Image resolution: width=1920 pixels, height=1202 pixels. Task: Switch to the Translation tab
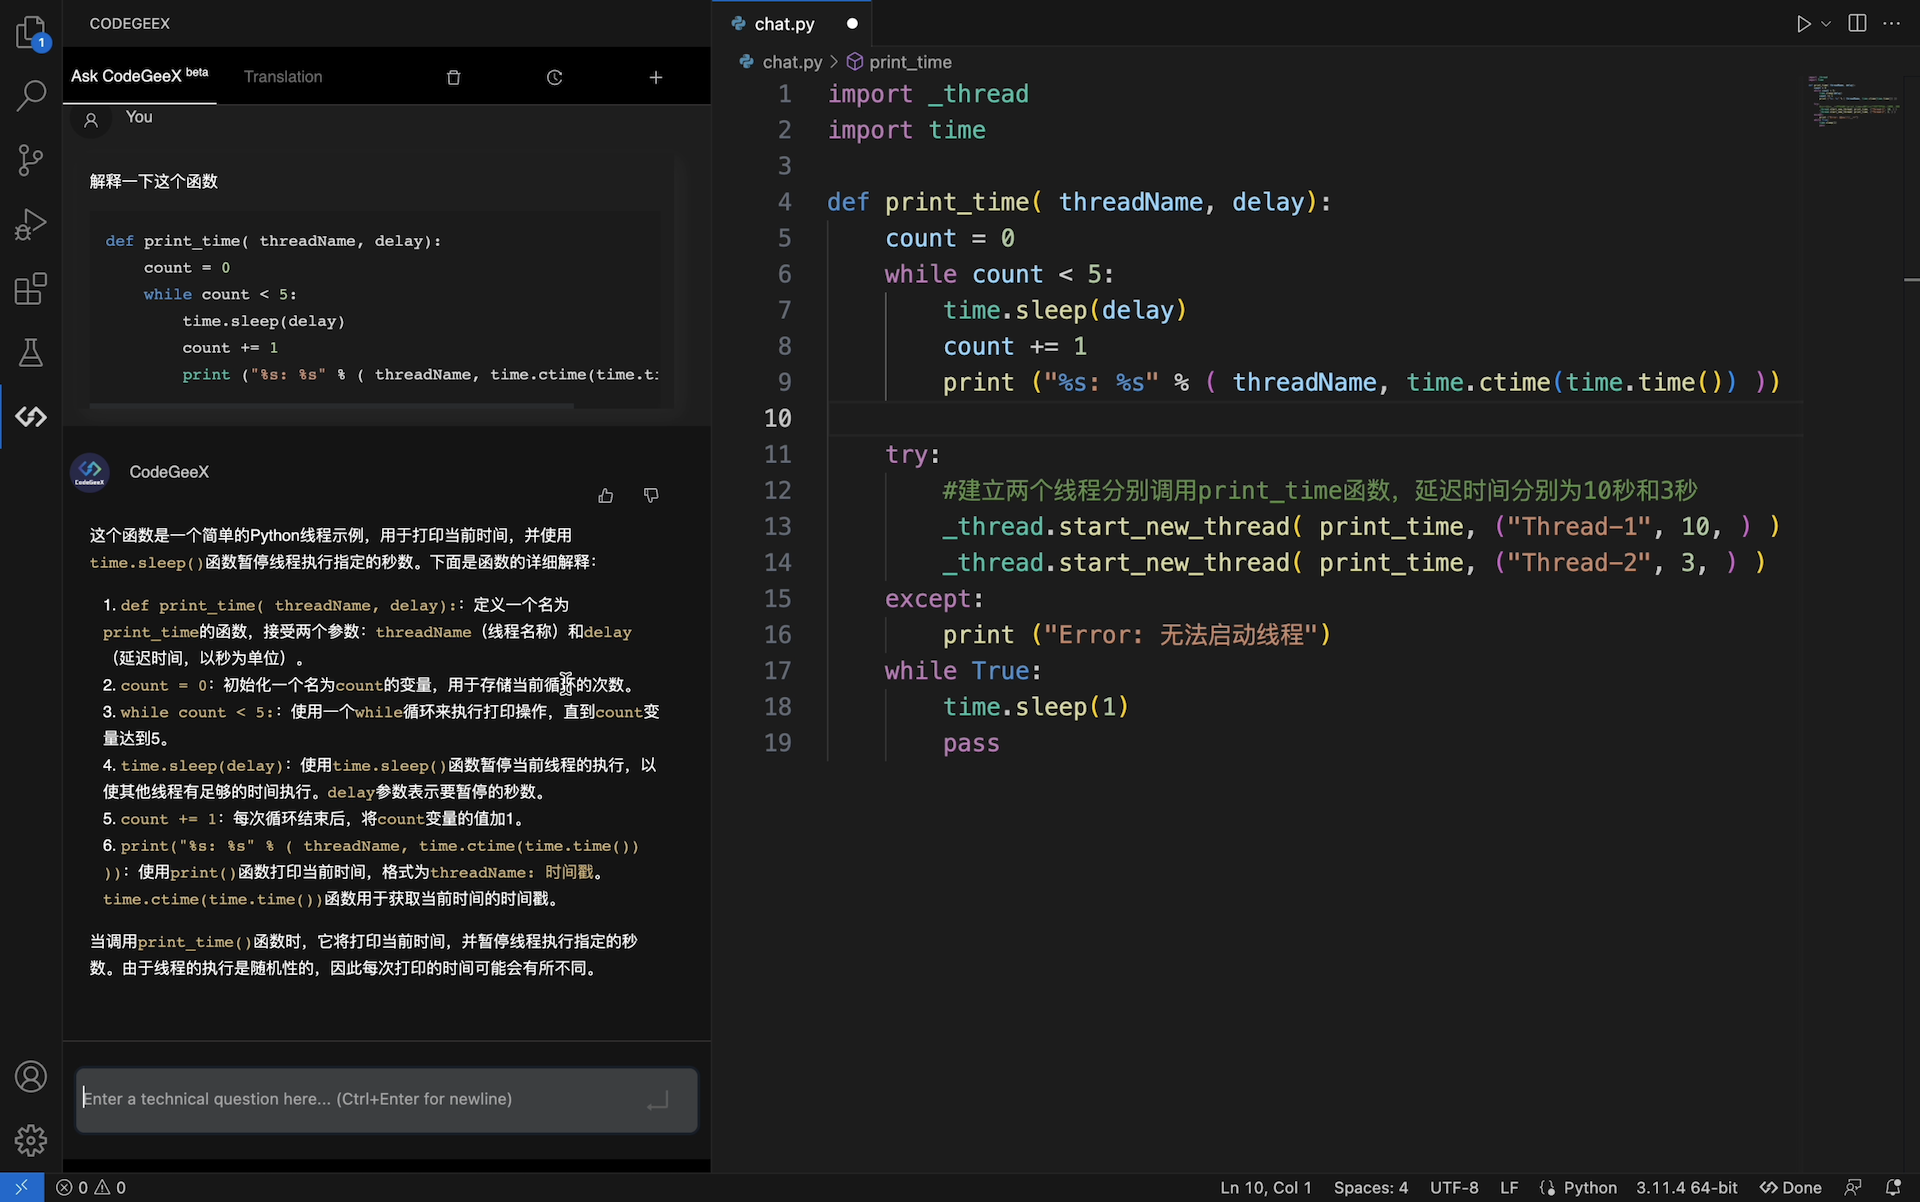tap(282, 75)
